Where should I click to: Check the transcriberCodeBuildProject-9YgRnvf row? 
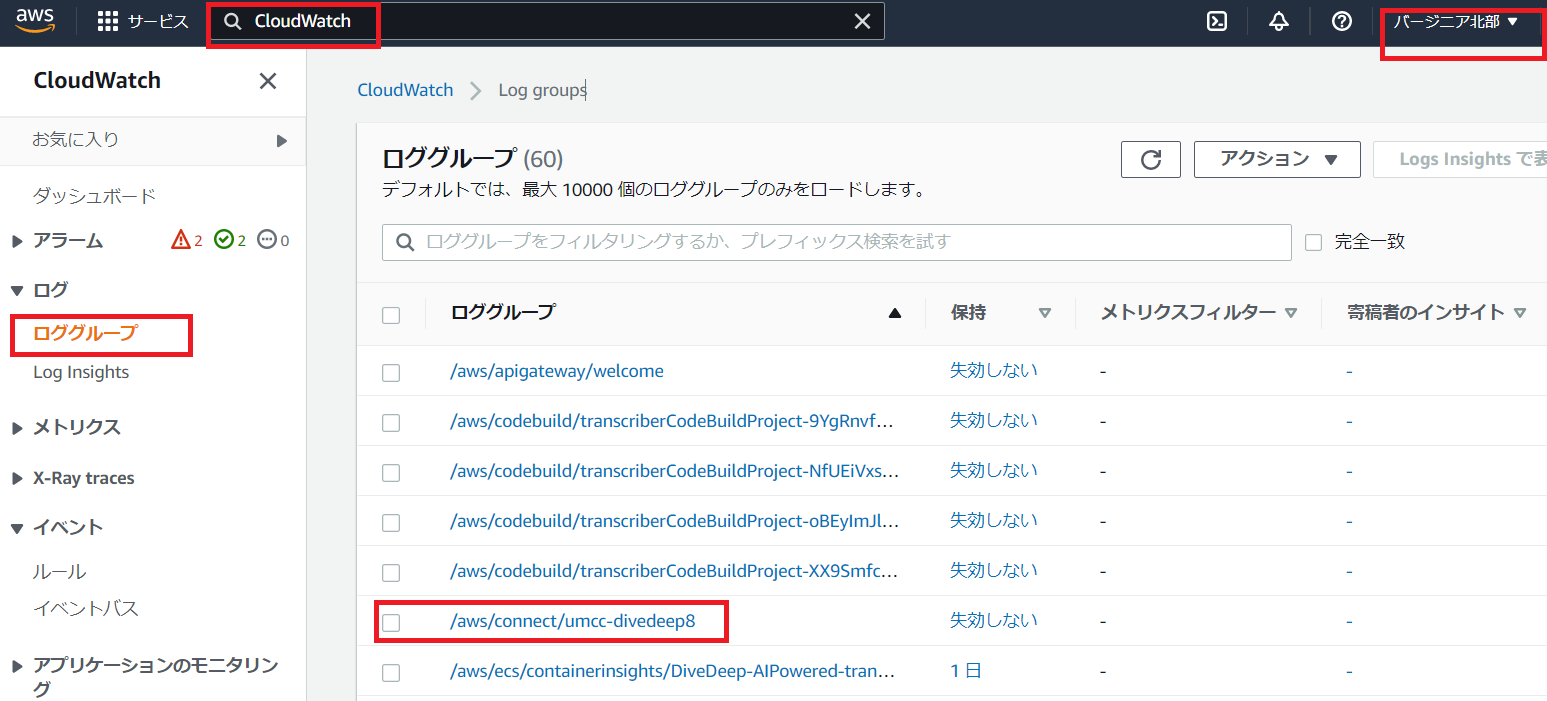tap(391, 422)
